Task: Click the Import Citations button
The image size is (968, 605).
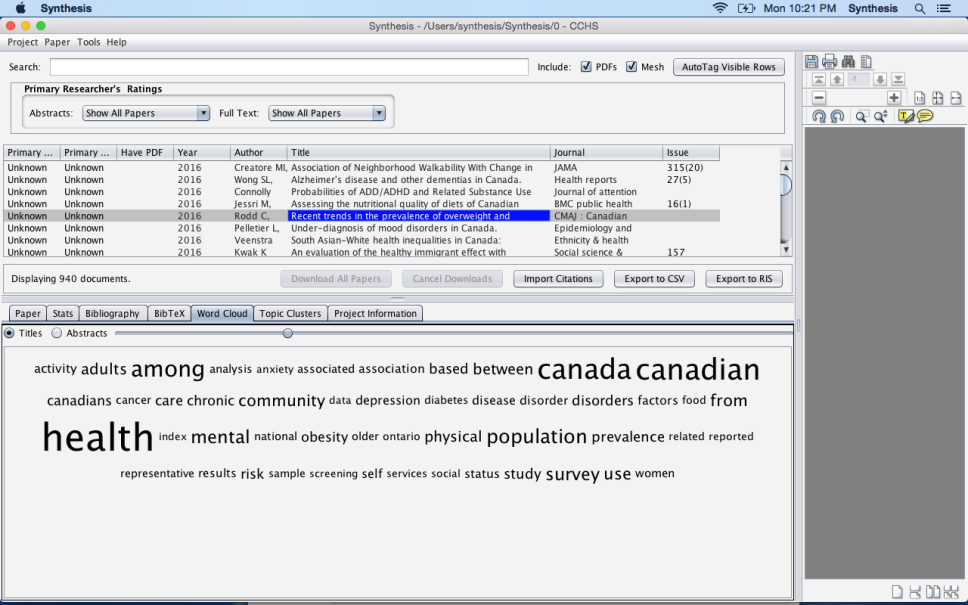Action: click(x=558, y=279)
